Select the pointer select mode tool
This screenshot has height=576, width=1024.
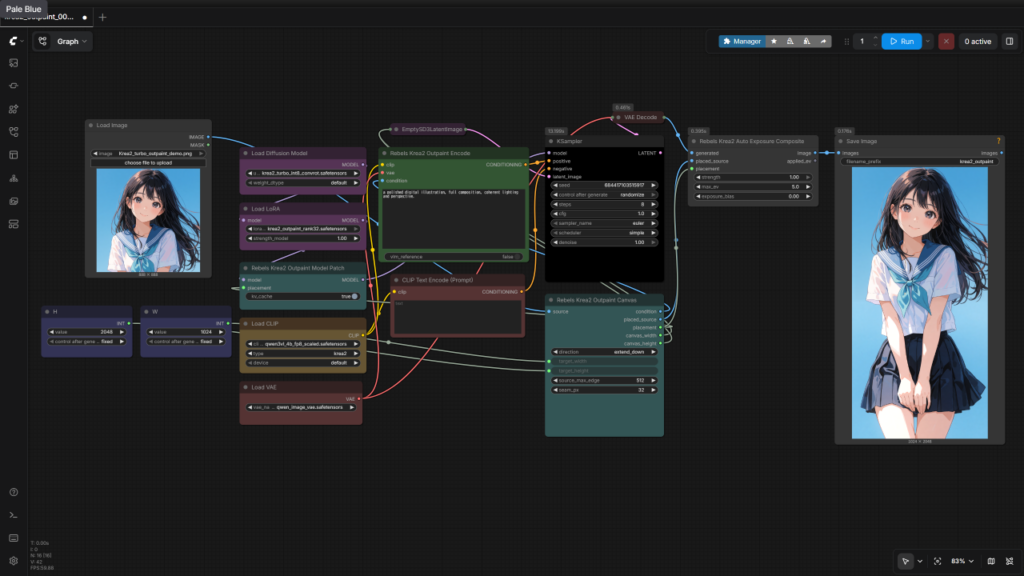pos(905,561)
